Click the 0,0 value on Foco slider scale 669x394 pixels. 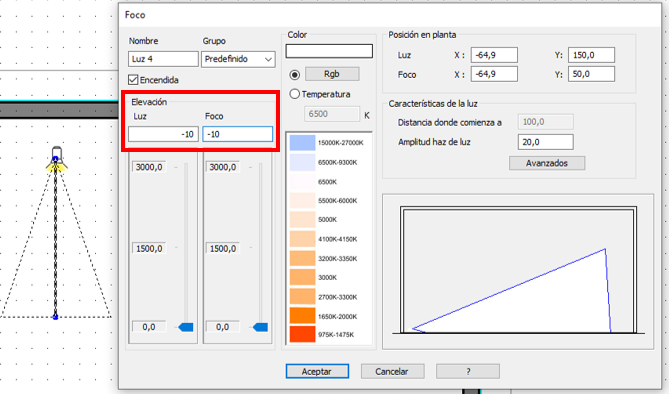(x=223, y=327)
